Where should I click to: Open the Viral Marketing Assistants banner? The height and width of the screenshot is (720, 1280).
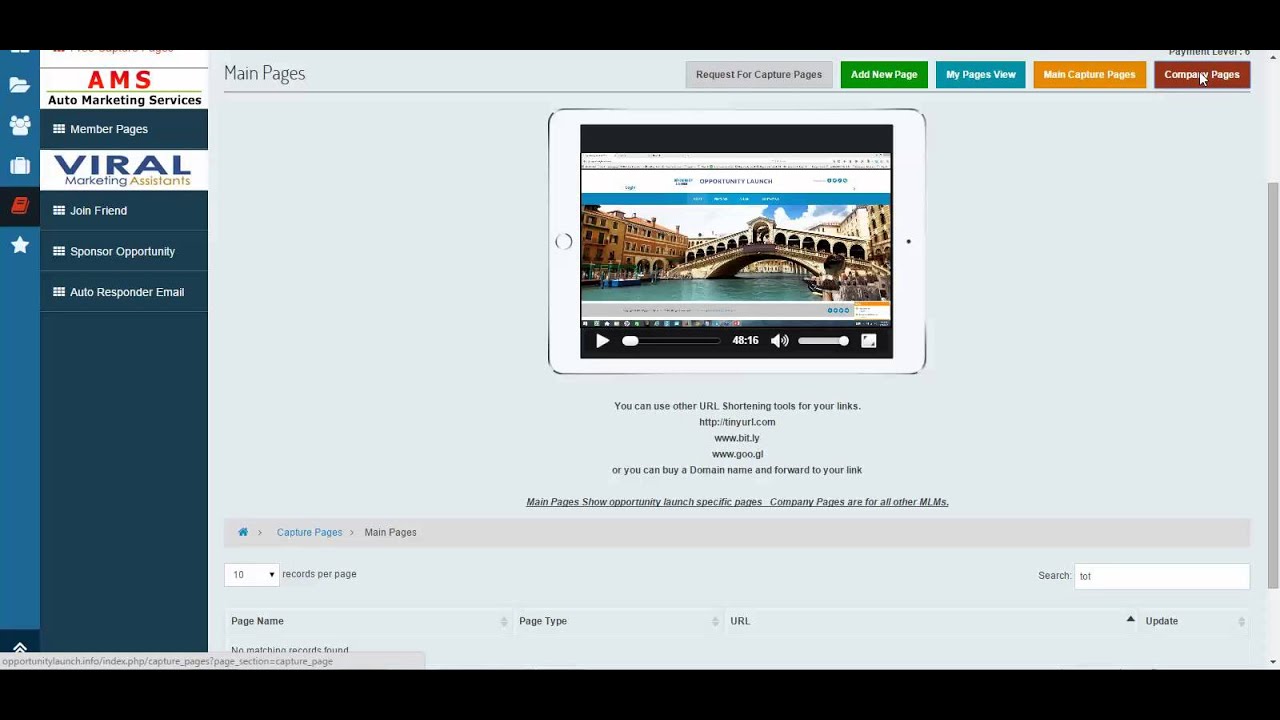124,170
